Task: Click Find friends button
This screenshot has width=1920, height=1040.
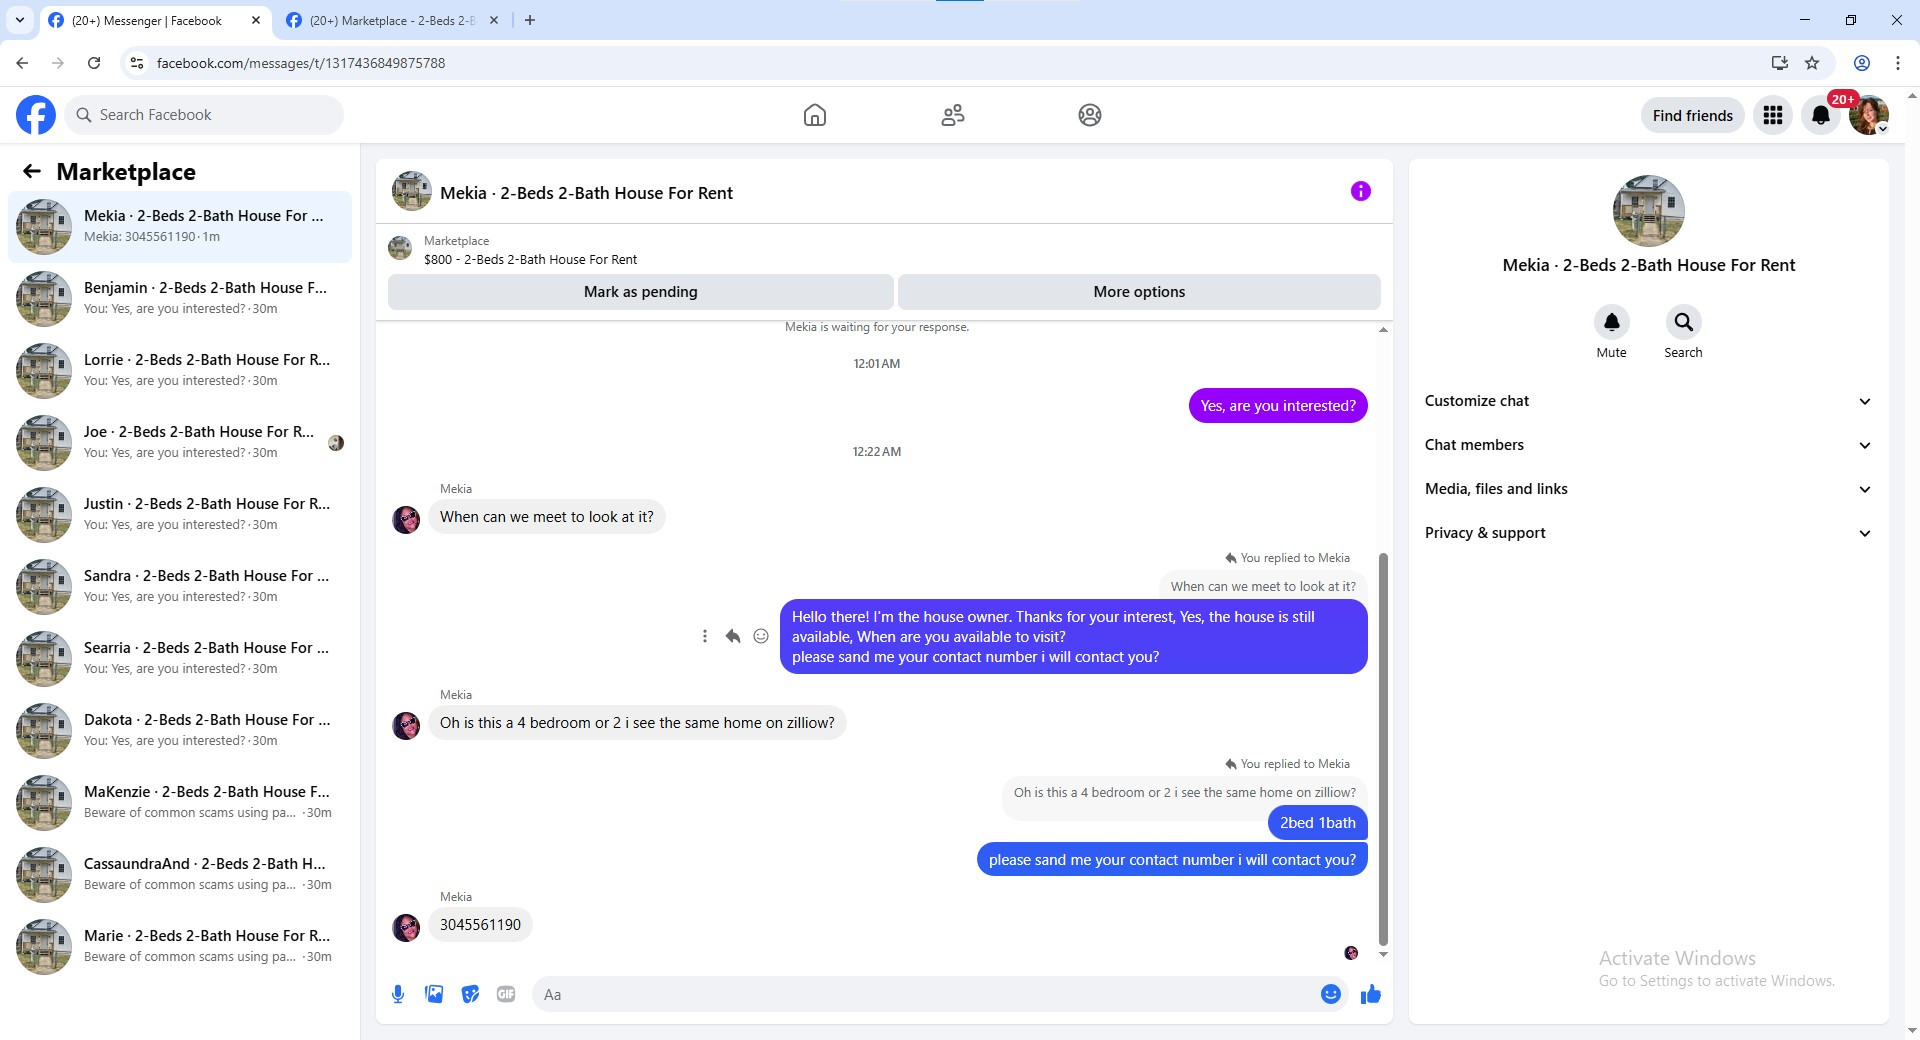Action: tap(1692, 115)
